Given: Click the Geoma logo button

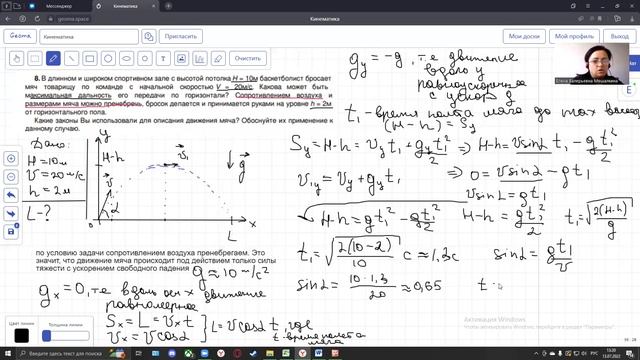Looking at the screenshot, I should coord(20,36).
